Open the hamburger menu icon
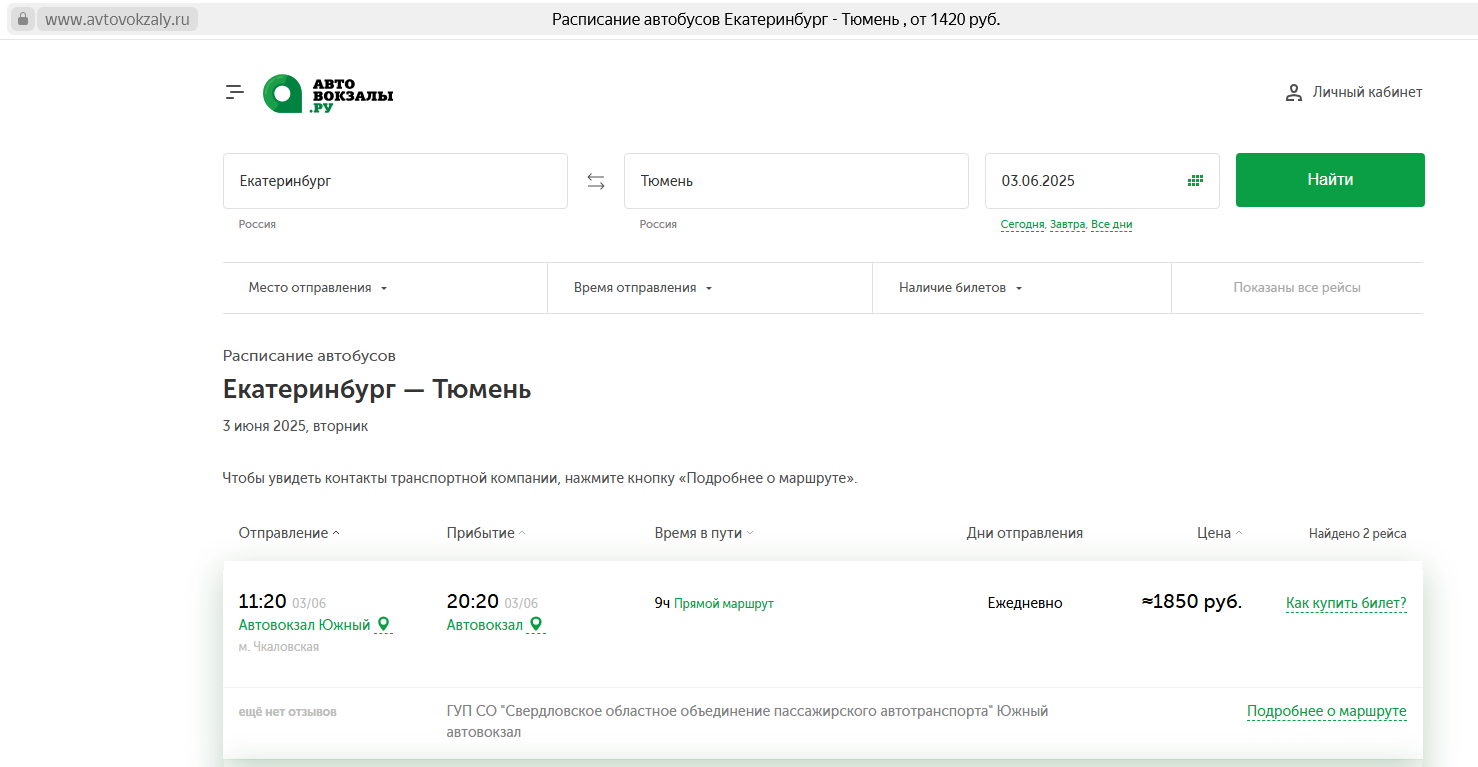1478x767 pixels. pos(235,92)
